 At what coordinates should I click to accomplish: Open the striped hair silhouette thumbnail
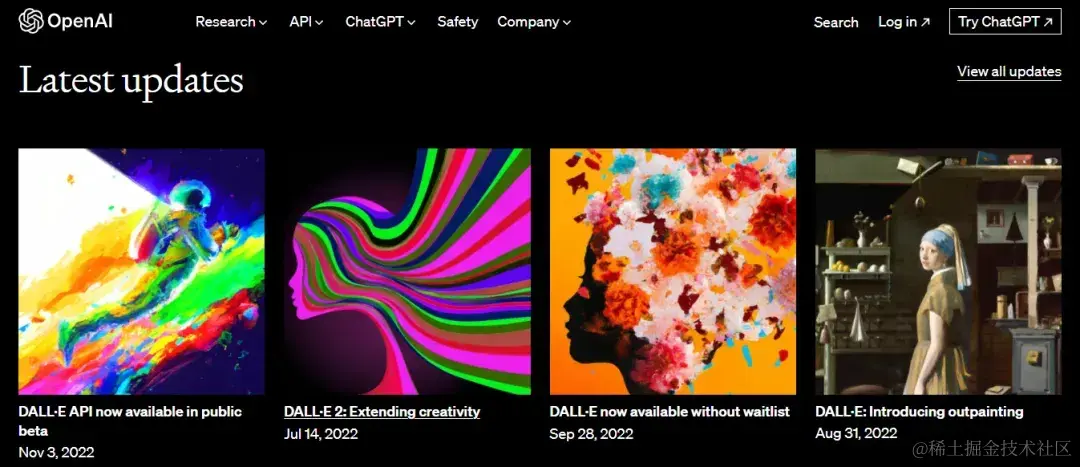coord(407,271)
